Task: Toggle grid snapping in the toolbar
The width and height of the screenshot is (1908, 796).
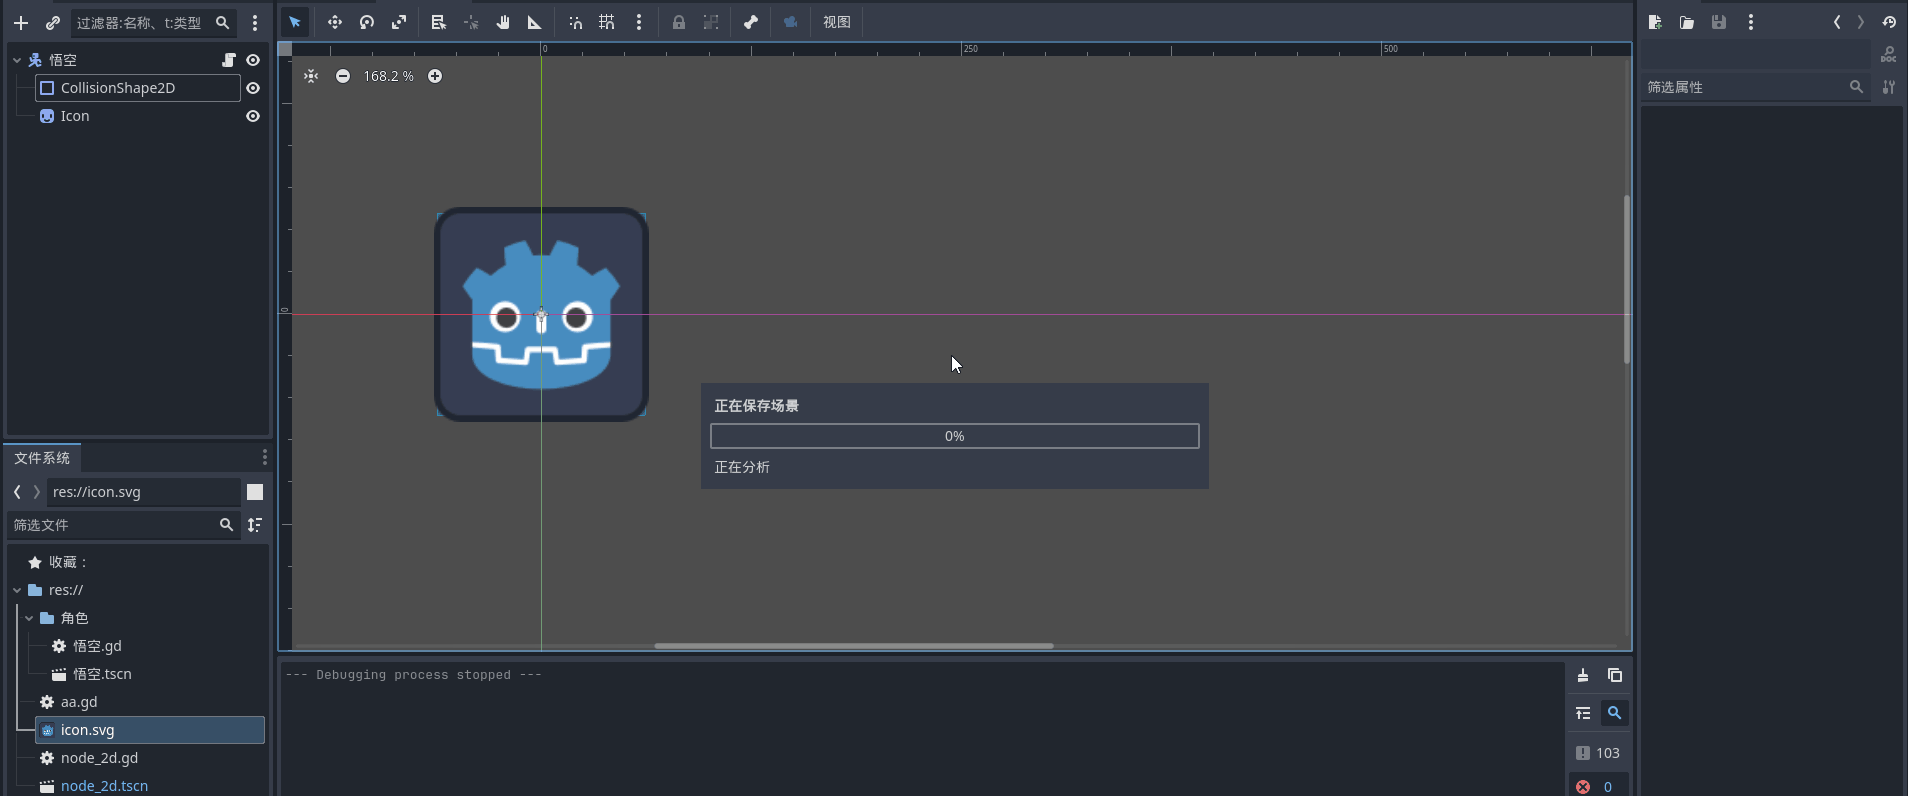Action: [607, 22]
